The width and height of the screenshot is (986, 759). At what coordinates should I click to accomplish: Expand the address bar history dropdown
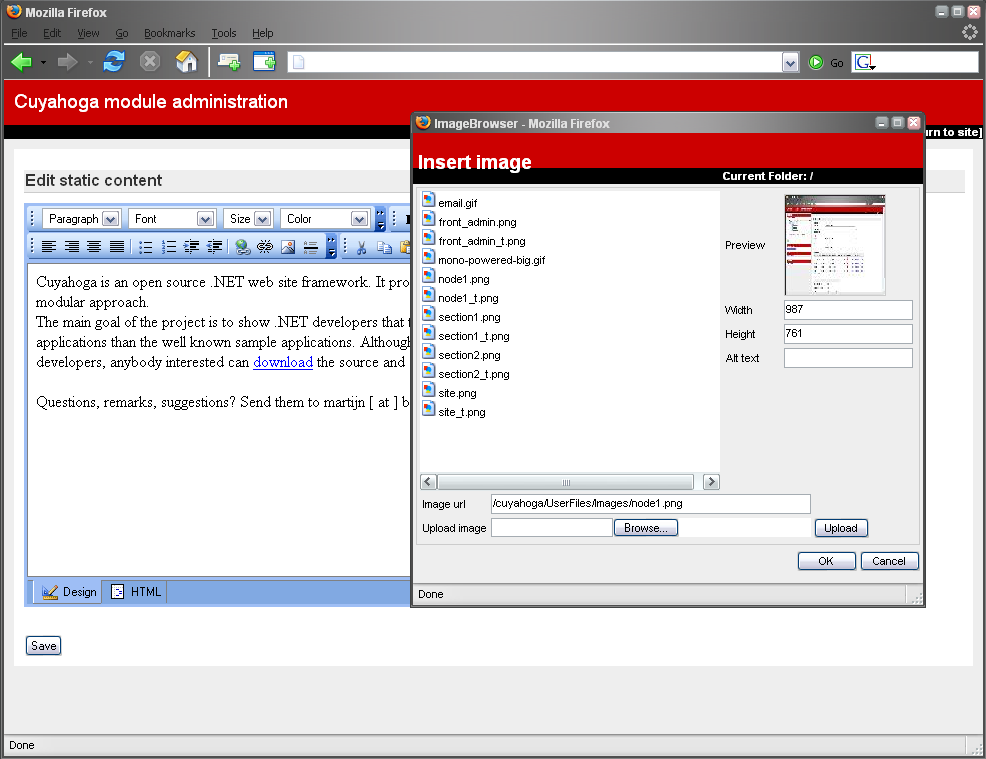(790, 62)
